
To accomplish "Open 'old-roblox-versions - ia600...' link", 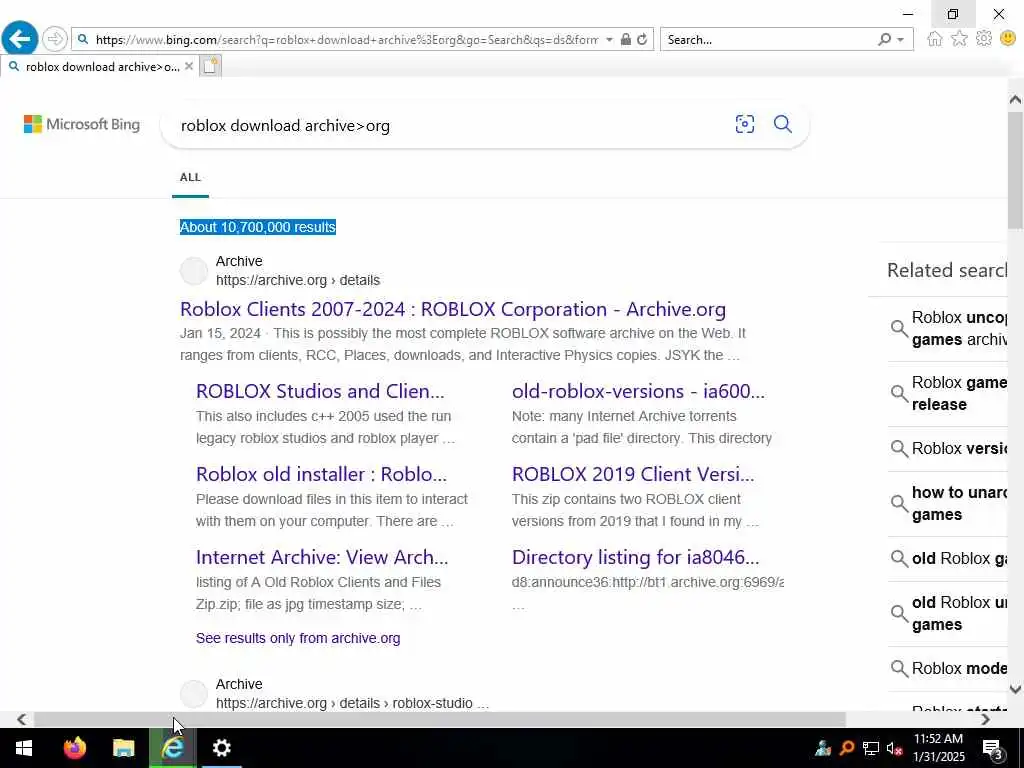I will pyautogui.click(x=638, y=391).
